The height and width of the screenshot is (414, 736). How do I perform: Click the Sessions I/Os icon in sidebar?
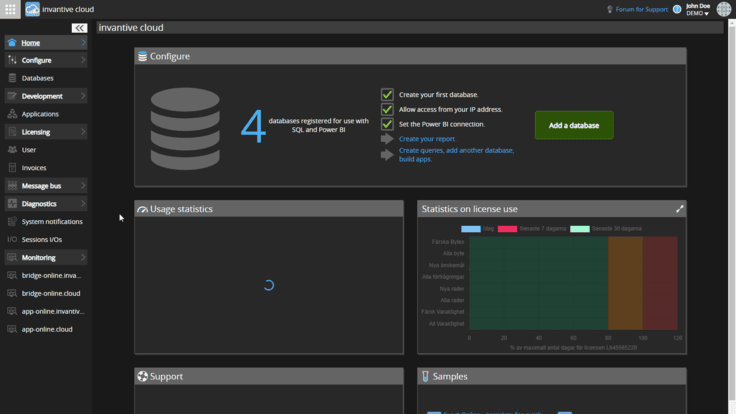click(x=12, y=239)
